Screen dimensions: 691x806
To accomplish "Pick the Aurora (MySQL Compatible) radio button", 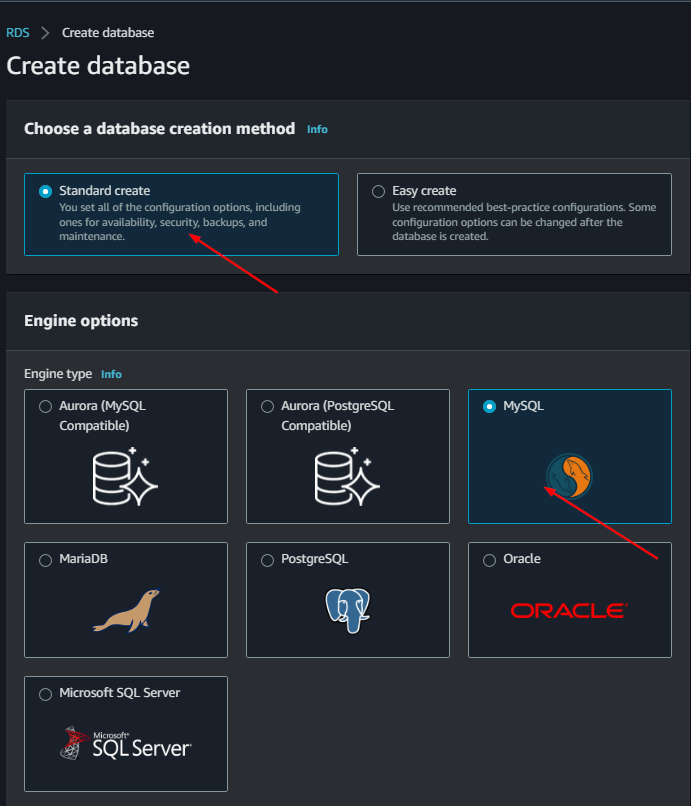I will click(45, 407).
